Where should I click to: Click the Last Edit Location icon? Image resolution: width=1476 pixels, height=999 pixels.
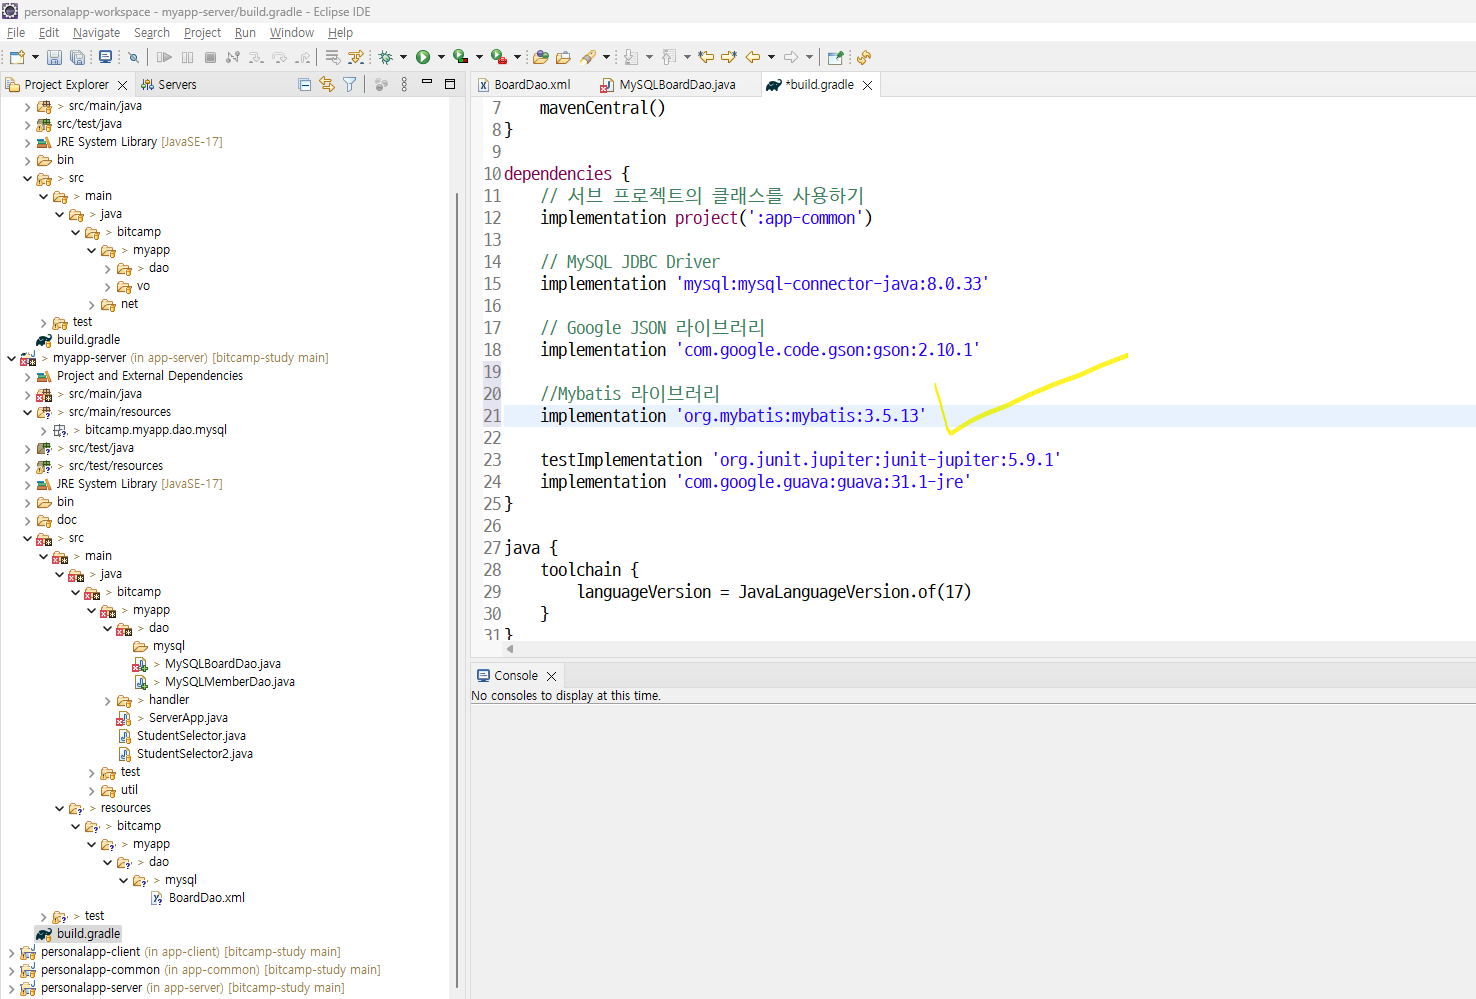[706, 57]
